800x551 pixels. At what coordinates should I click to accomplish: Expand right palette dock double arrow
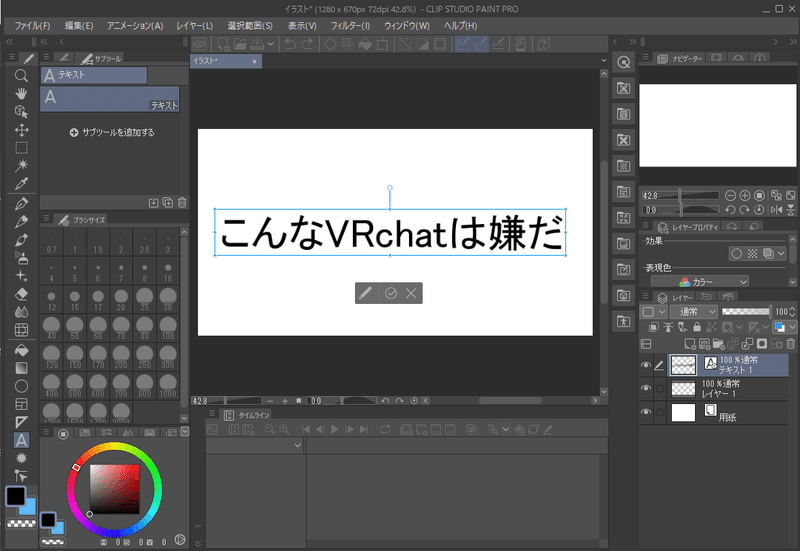click(793, 42)
